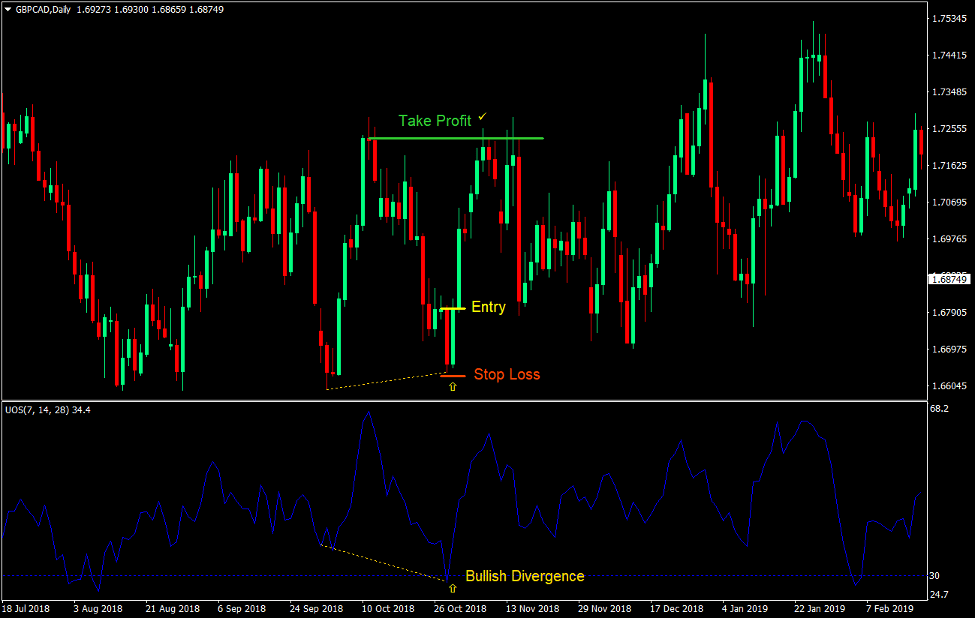This screenshot has height=618, width=977.
Task: Click the Take Profit text label
Action: coord(435,120)
